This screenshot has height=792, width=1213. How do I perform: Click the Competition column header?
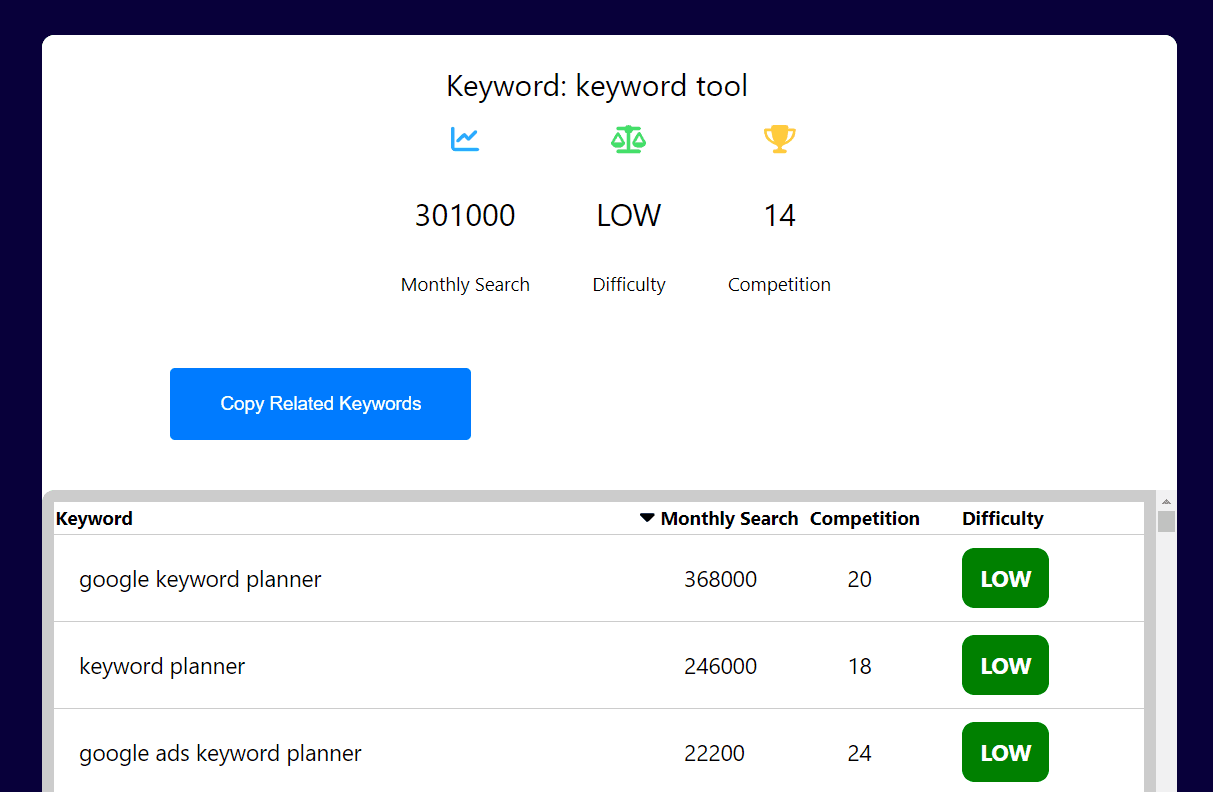point(865,518)
